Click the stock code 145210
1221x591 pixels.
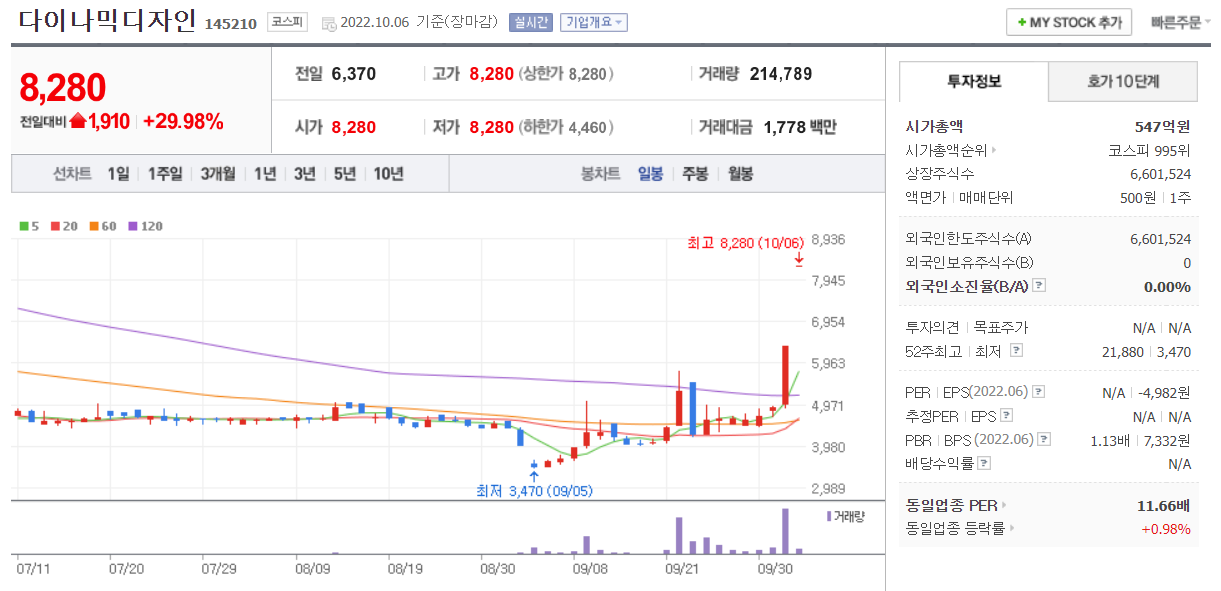click(x=230, y=24)
